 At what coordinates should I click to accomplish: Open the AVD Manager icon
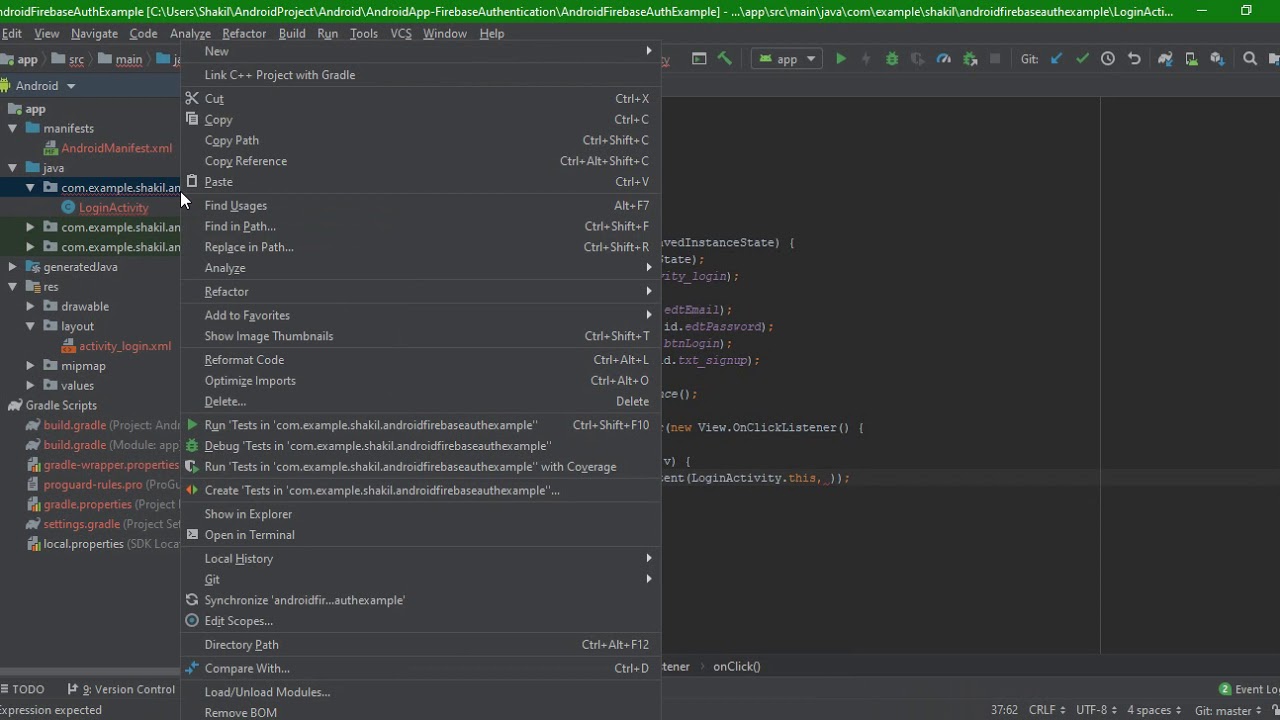coord(1191,59)
